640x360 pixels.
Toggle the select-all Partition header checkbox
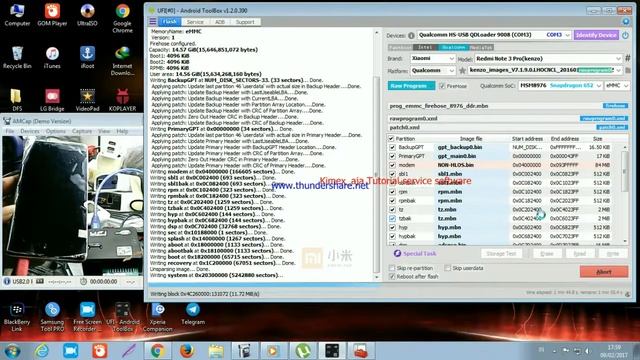pos(391,139)
